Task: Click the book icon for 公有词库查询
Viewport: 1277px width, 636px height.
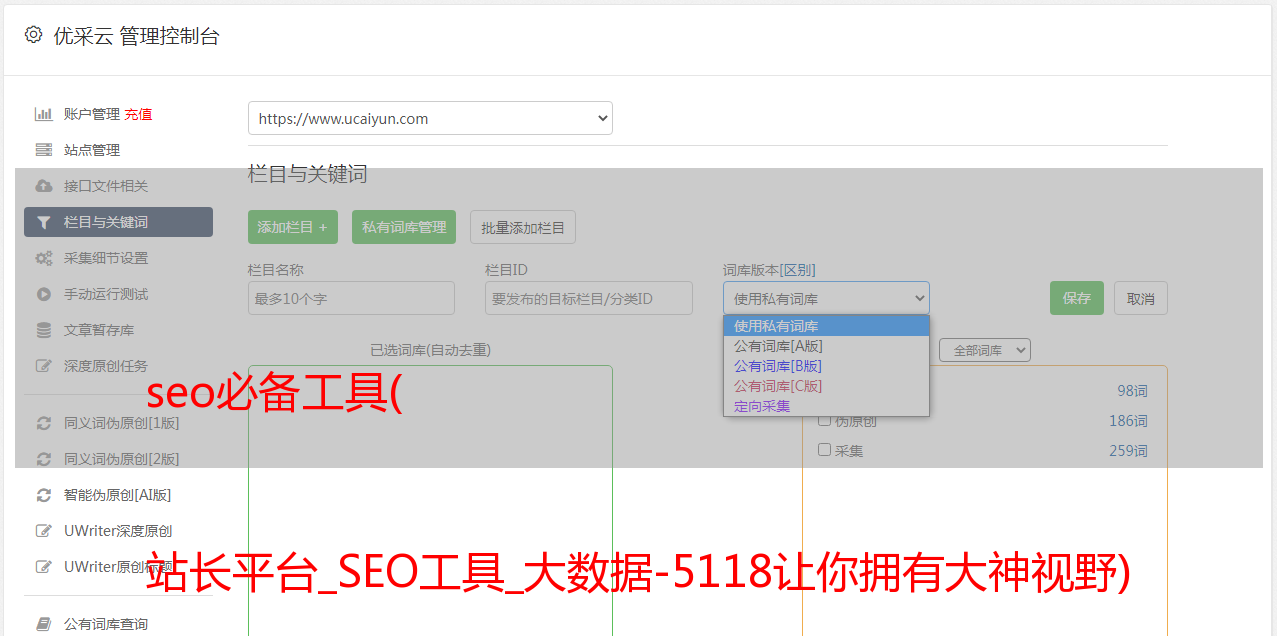Action: click(43, 624)
